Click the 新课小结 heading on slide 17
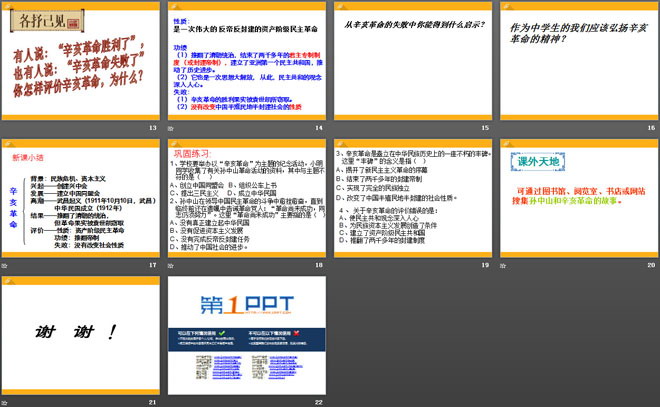Screen dimensions: 660x407 point(28,158)
